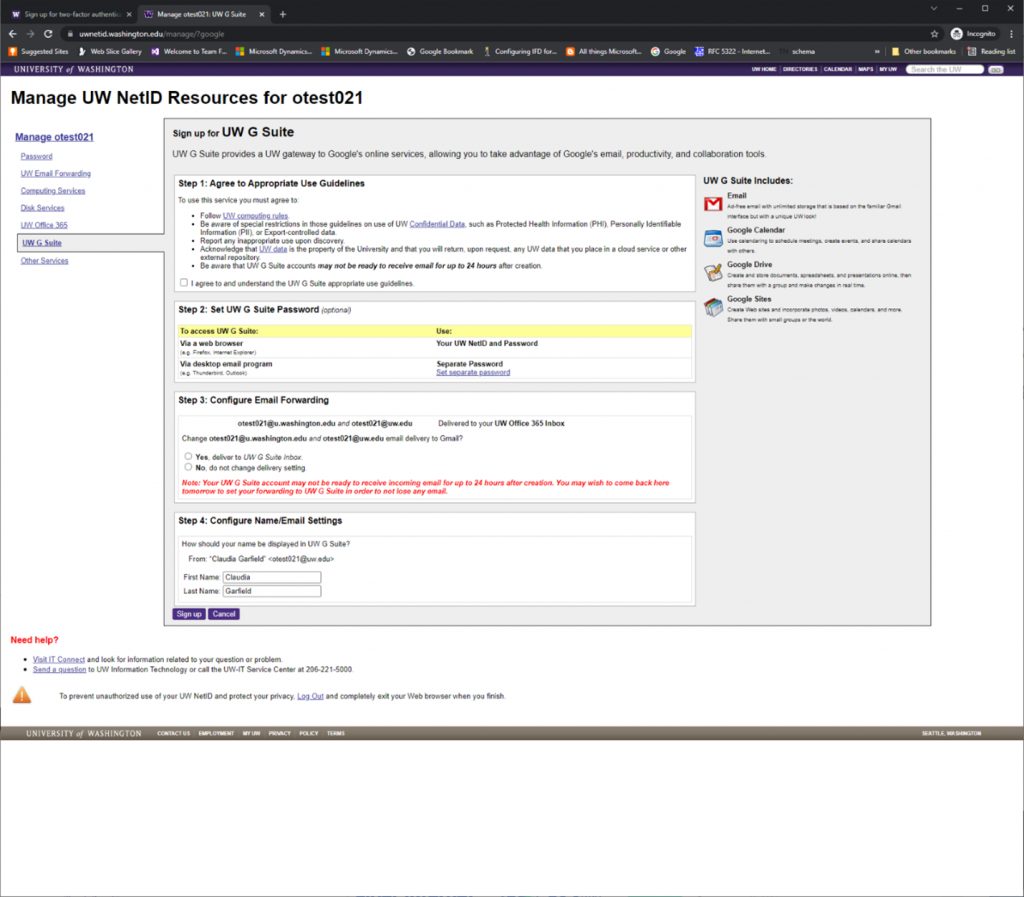The image size is (1024, 897).
Task: Check the agree to use guidelines checkbox
Action: (x=184, y=283)
